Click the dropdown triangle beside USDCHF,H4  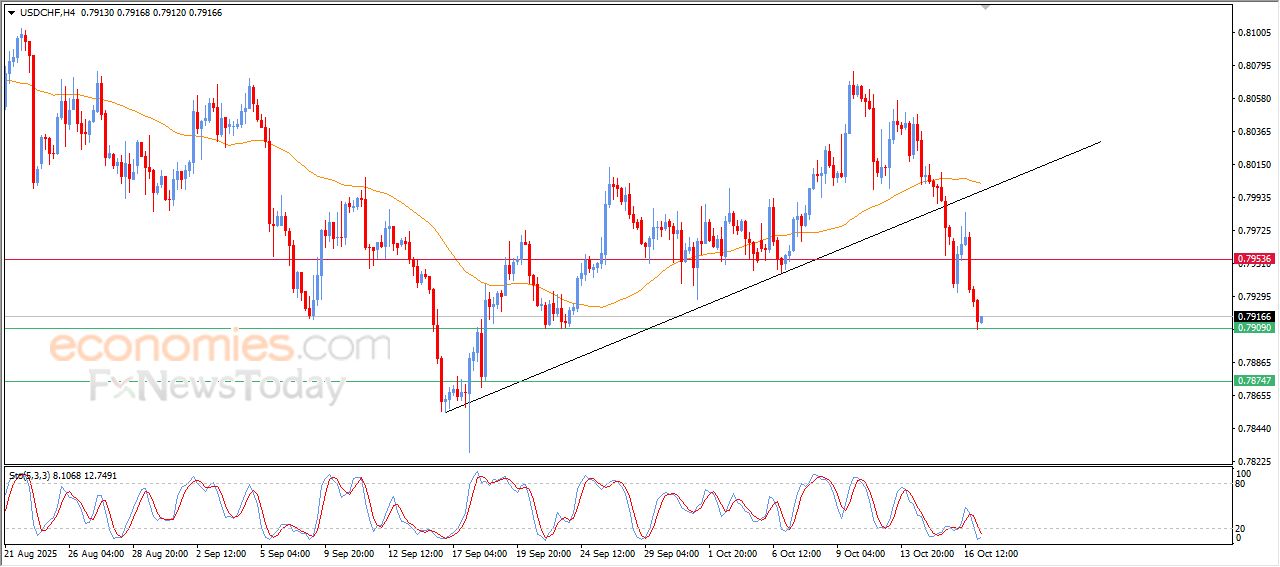pyautogui.click(x=12, y=12)
